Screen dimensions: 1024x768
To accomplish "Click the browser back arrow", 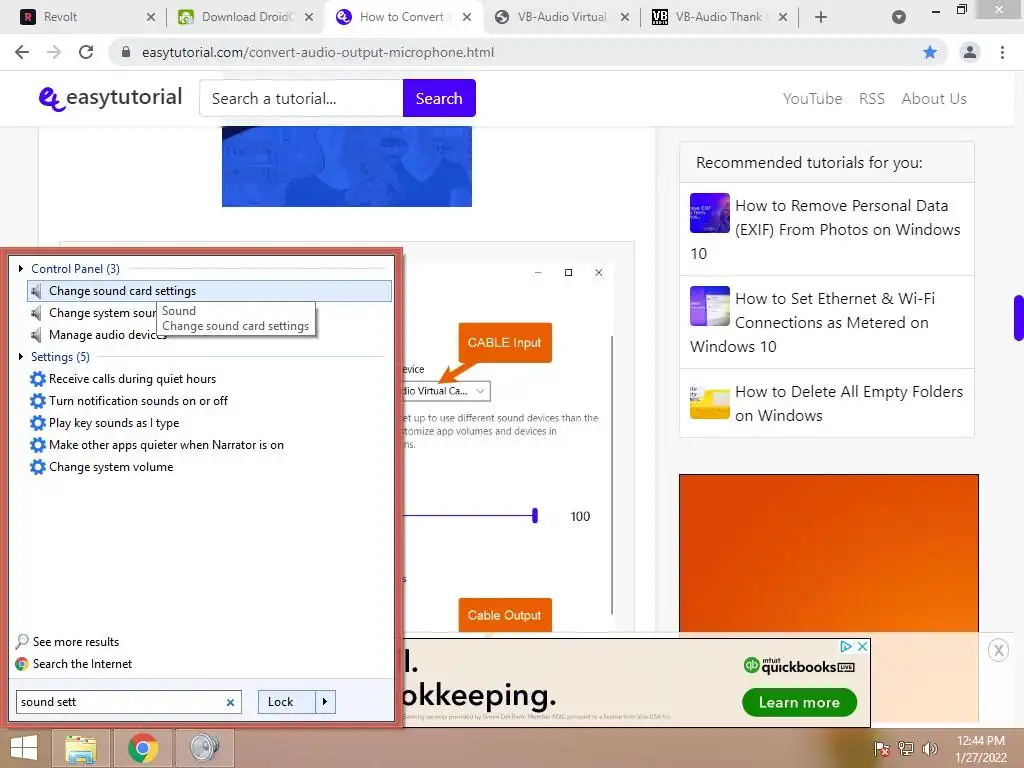I will point(22,52).
